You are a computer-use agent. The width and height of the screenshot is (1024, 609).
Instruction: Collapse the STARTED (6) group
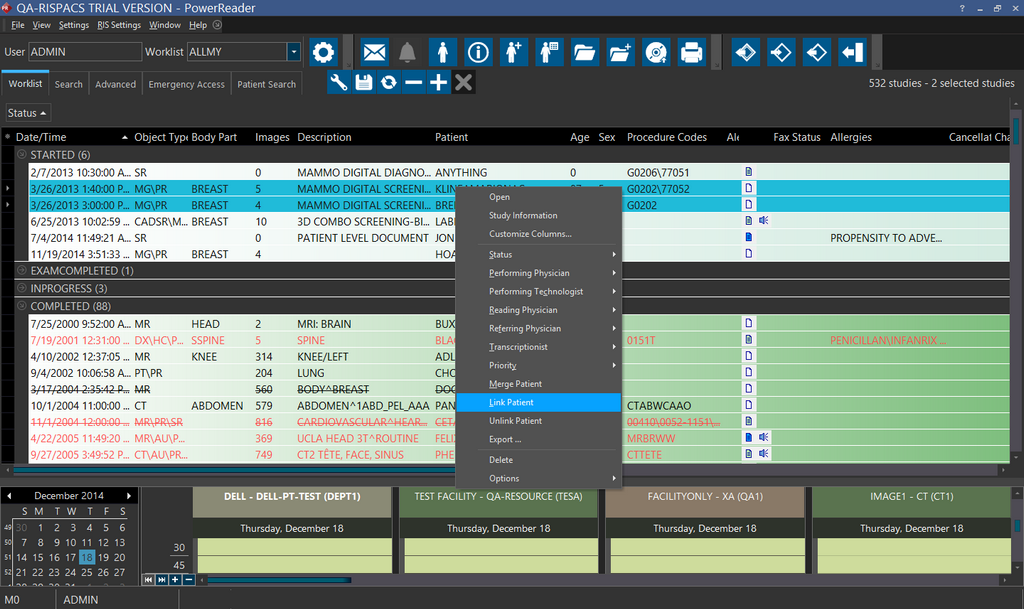[x=22, y=155]
